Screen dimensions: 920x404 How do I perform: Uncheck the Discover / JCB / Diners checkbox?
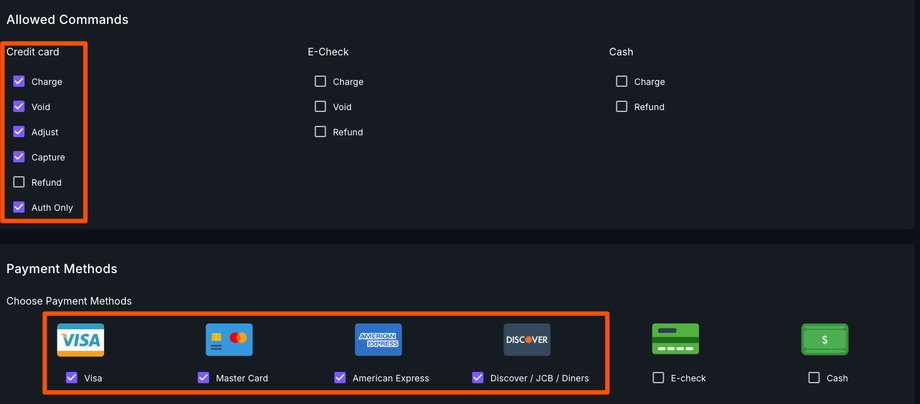(x=478, y=378)
